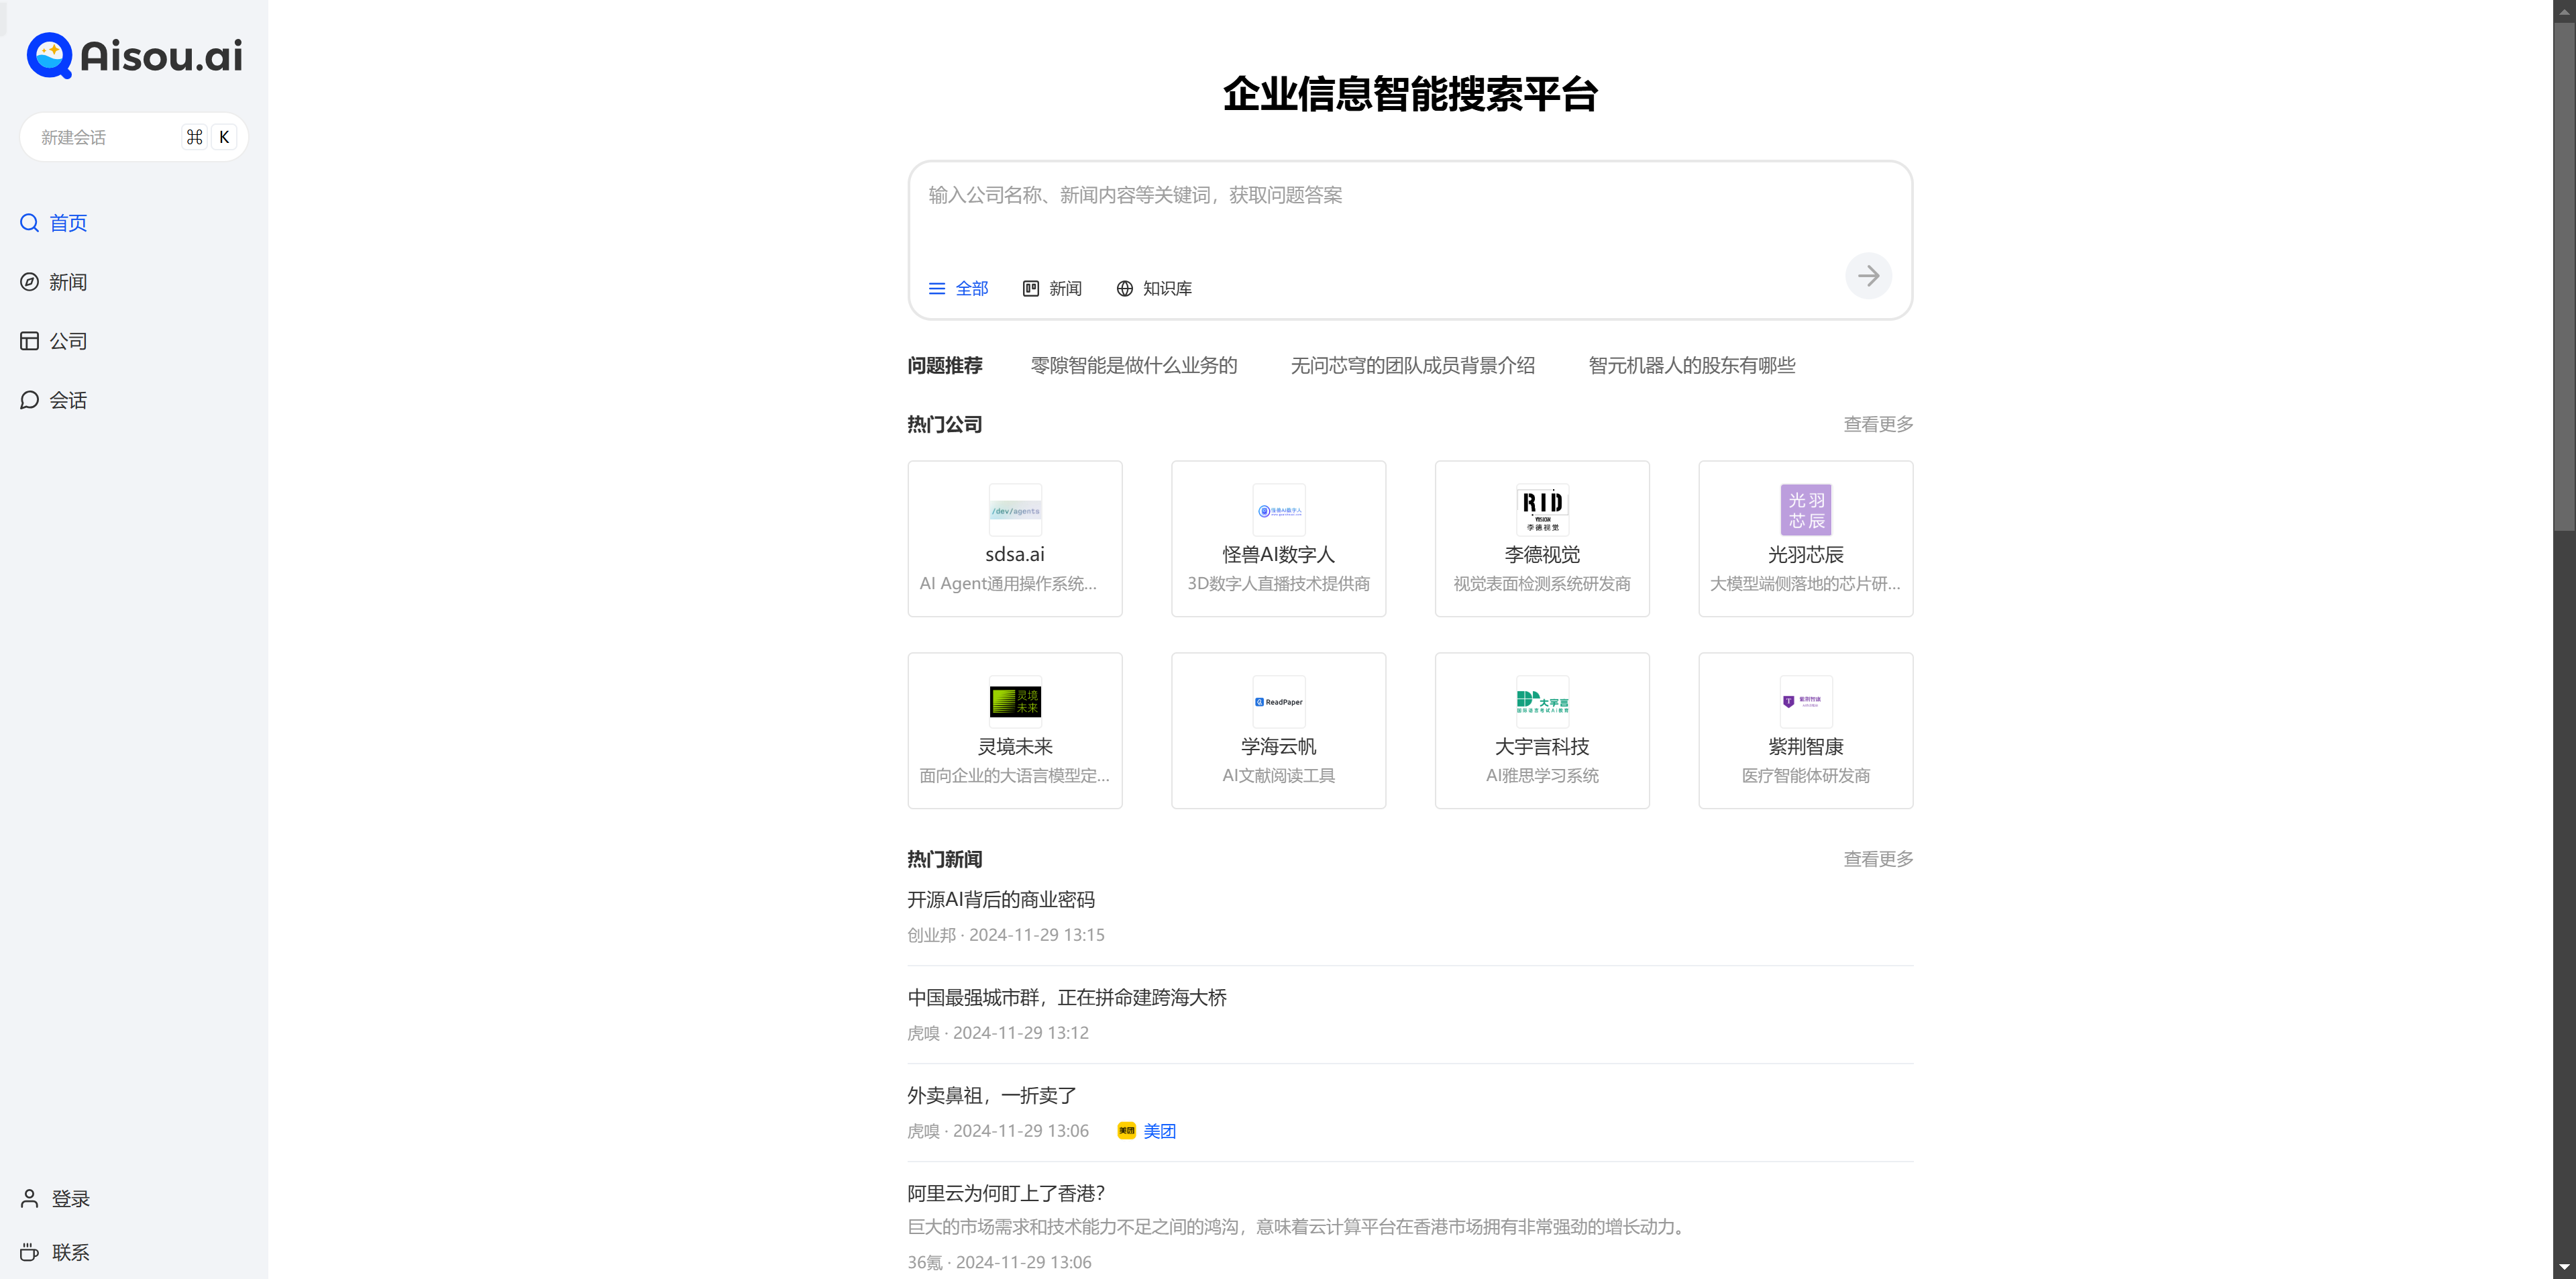Viewport: 2576px width, 1279px height.
Task: Open the 会话 section from the sidebar
Action: tap(67, 400)
